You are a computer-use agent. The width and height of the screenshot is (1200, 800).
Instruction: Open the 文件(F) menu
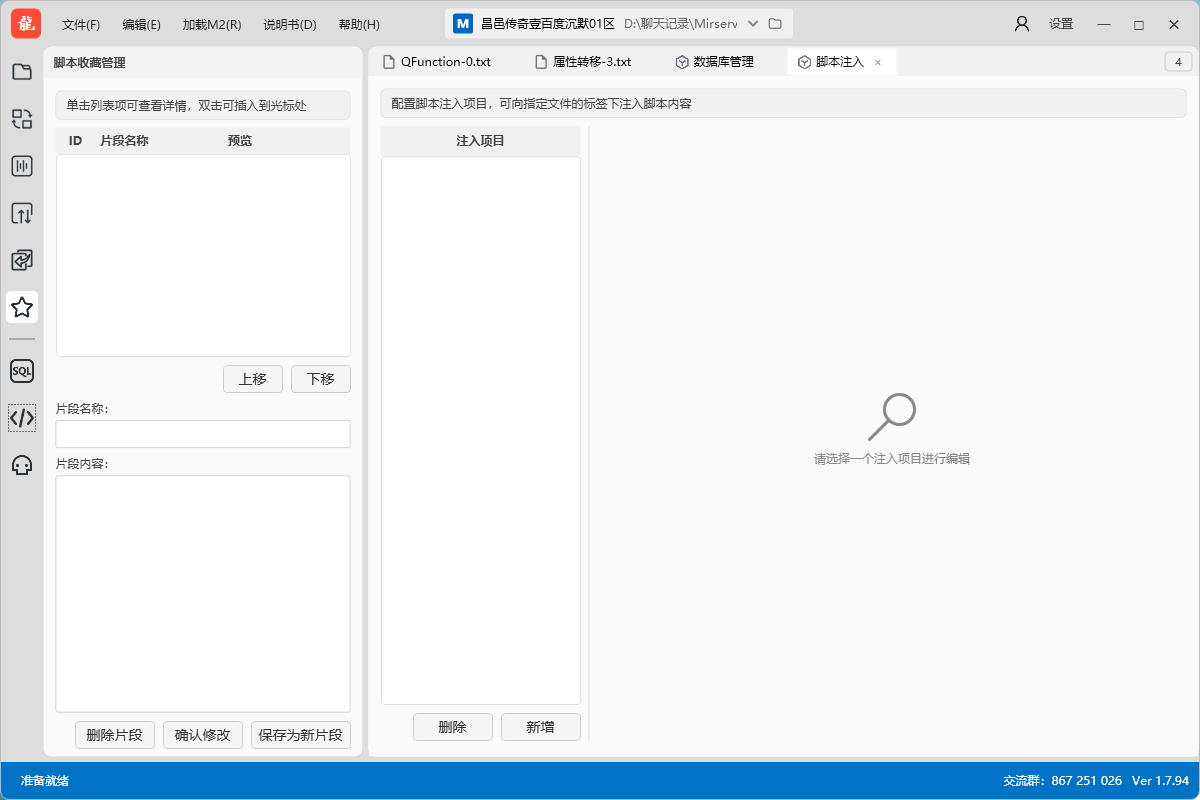(81, 23)
